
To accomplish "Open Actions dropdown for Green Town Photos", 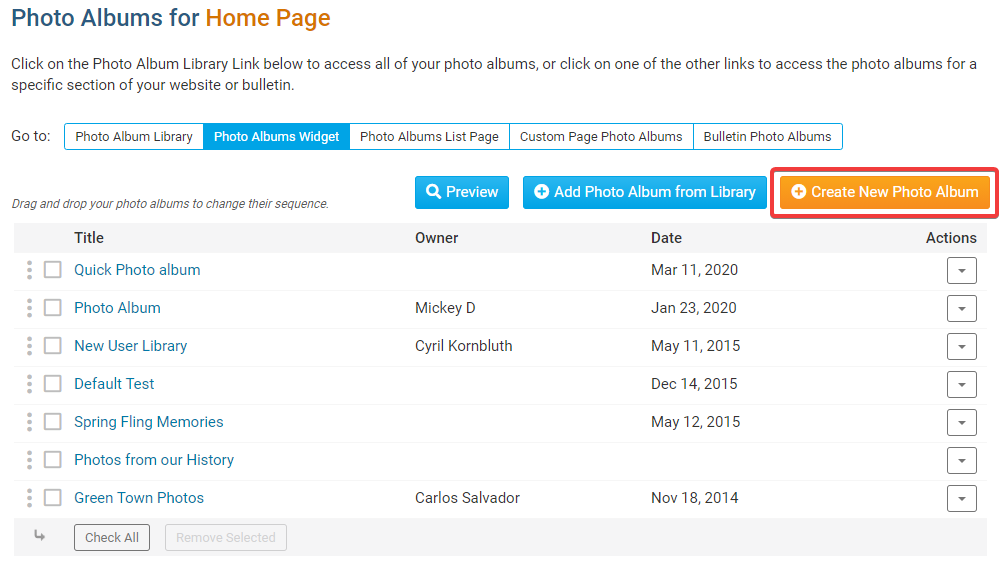I will coord(961,499).
